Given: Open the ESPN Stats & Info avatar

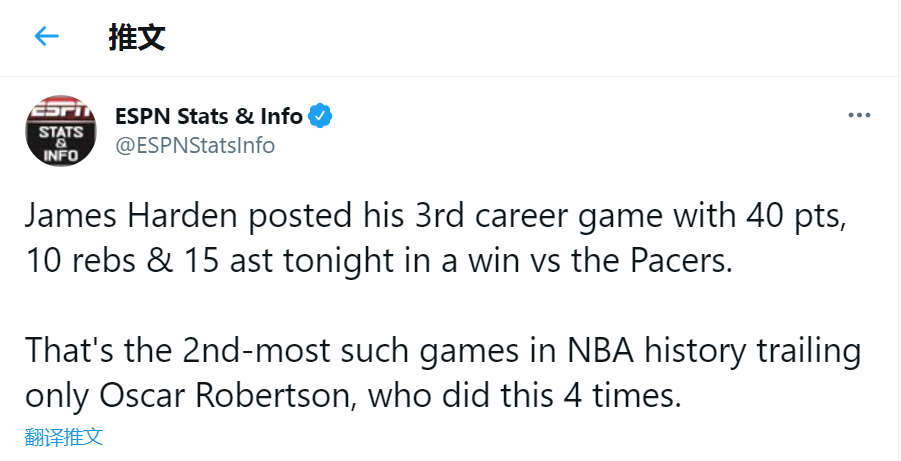Looking at the screenshot, I should click(61, 130).
